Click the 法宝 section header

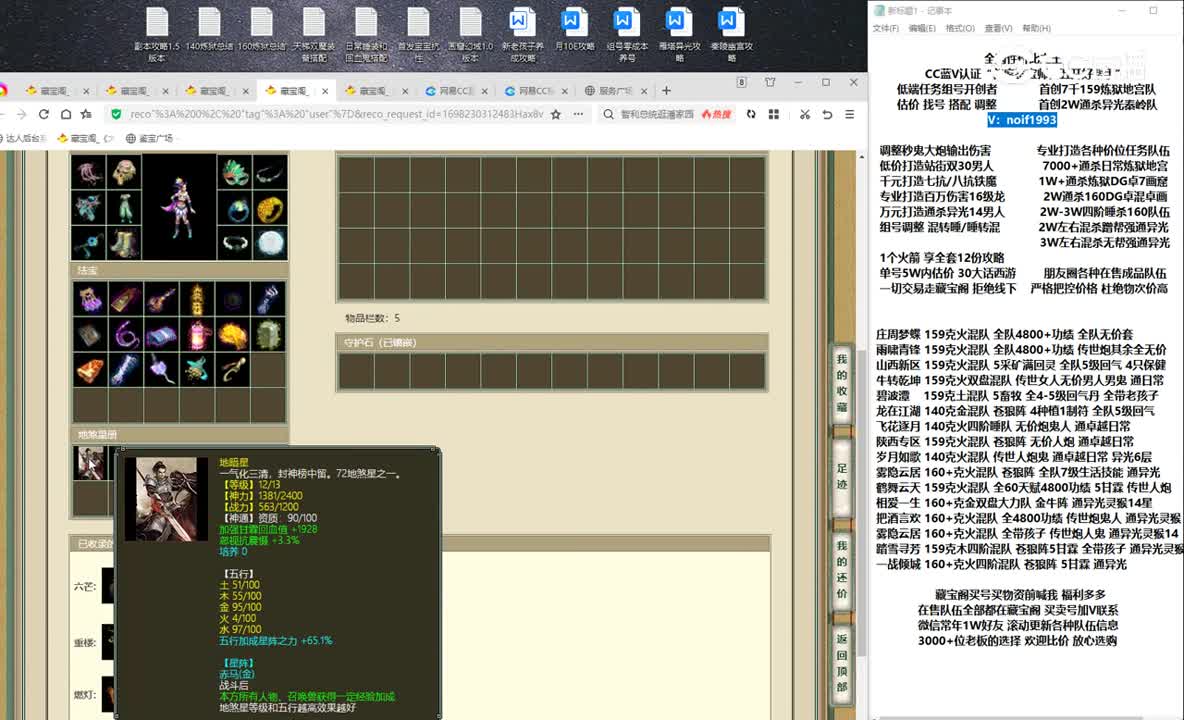coord(179,270)
